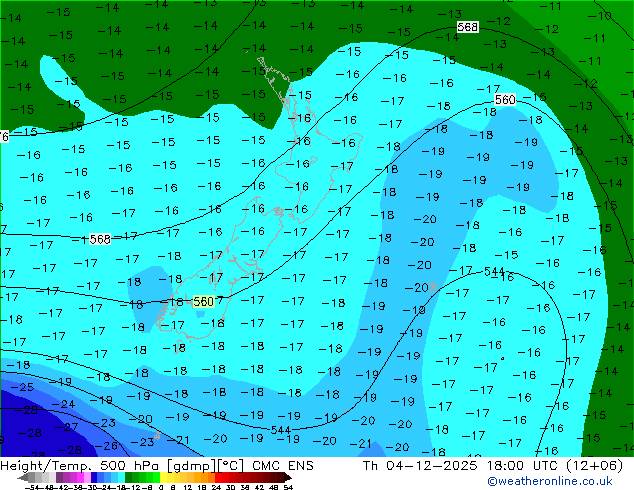Viewport: 634px width, 490px height.
Task: Open the weatheronline.co.uk copyright link
Action: [x=550, y=481]
